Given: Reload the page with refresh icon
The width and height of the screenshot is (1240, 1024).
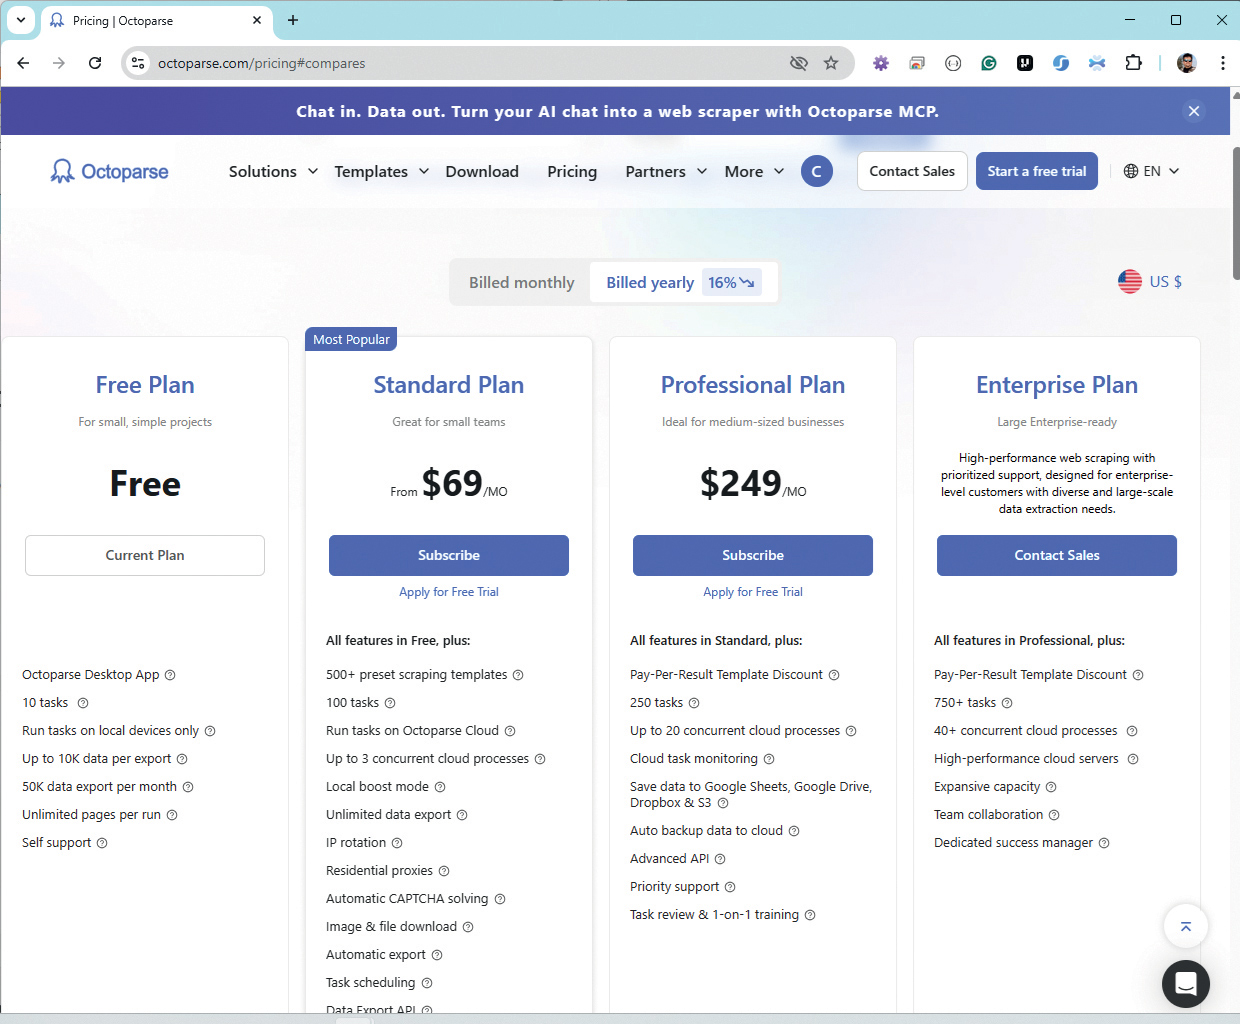Looking at the screenshot, I should (95, 63).
